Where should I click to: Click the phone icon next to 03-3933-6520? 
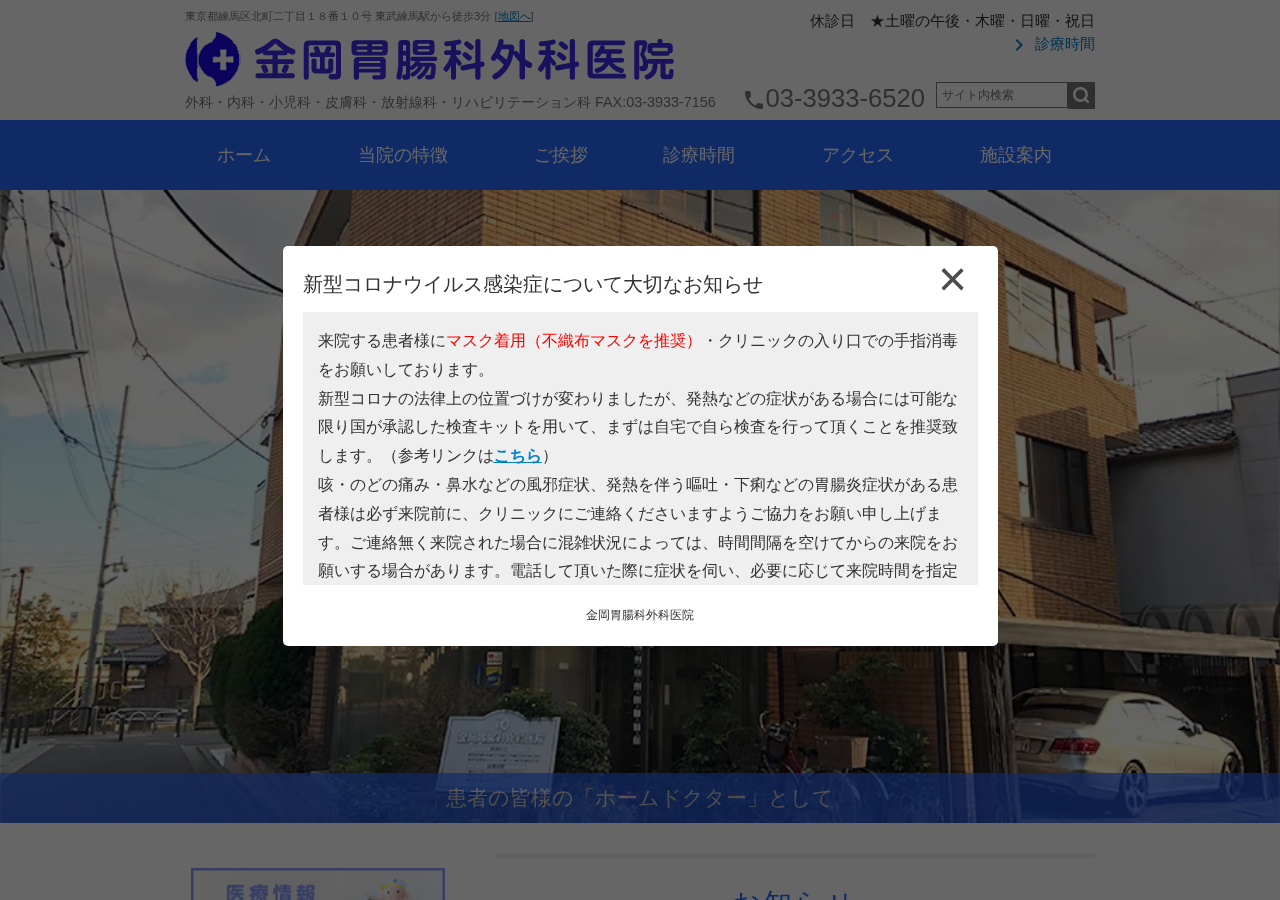coord(754,99)
